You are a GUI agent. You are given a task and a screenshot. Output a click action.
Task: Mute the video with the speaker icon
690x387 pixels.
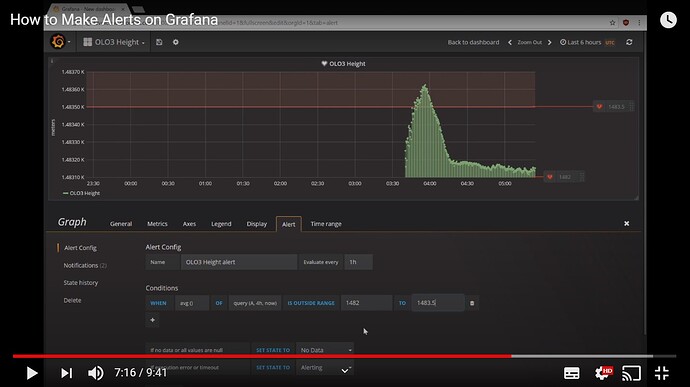(x=95, y=373)
